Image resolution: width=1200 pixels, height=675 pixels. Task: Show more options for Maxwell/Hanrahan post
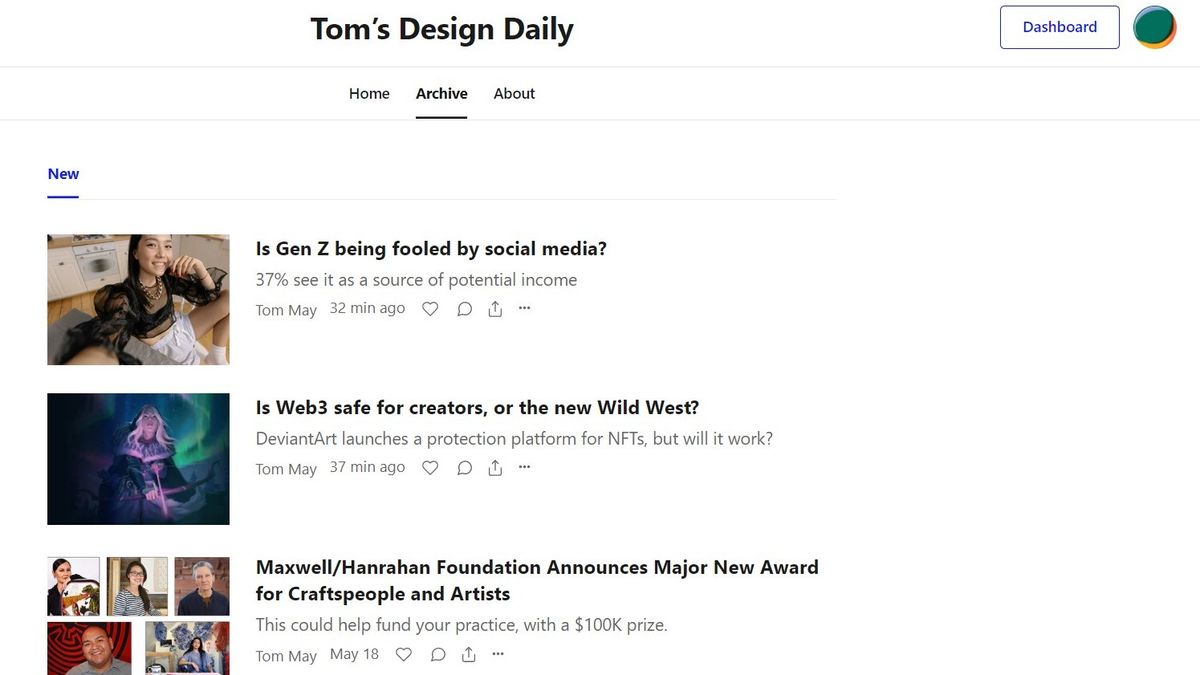[499, 654]
